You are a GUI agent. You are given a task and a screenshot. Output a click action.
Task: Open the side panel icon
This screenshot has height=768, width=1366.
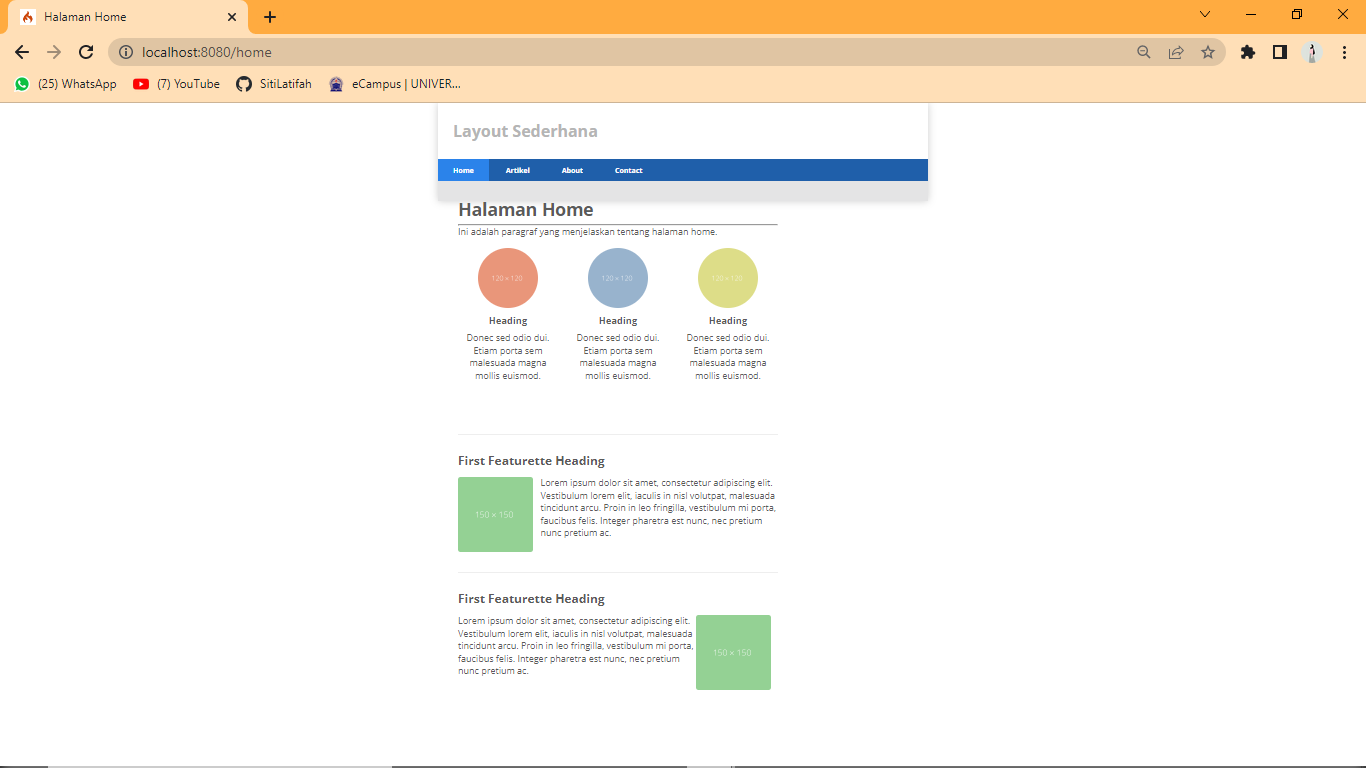1280,52
